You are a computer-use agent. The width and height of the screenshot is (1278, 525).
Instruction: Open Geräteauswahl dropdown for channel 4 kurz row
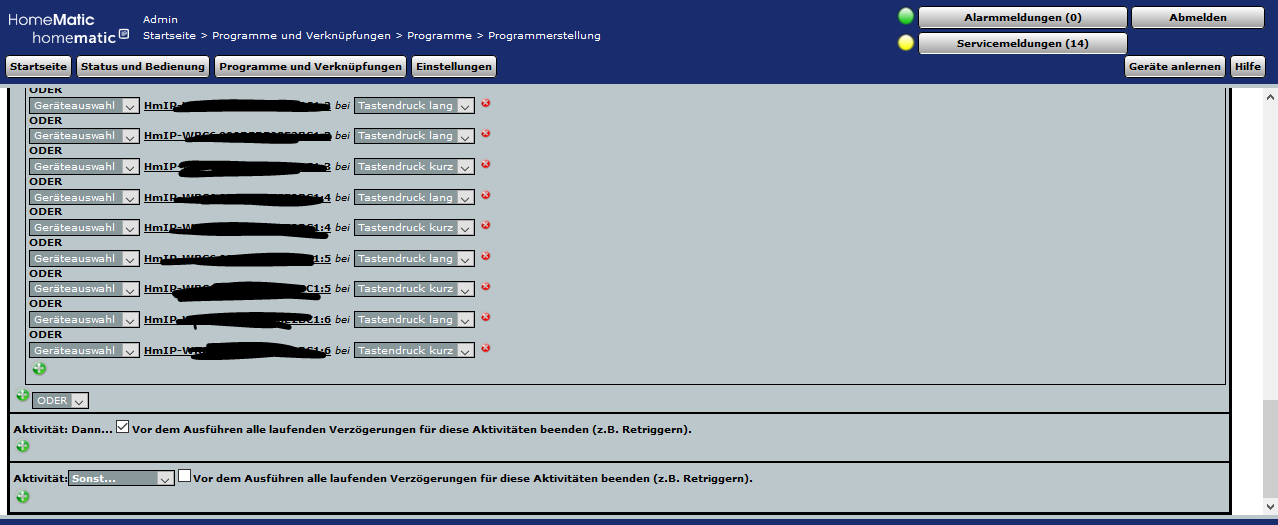tap(84, 228)
